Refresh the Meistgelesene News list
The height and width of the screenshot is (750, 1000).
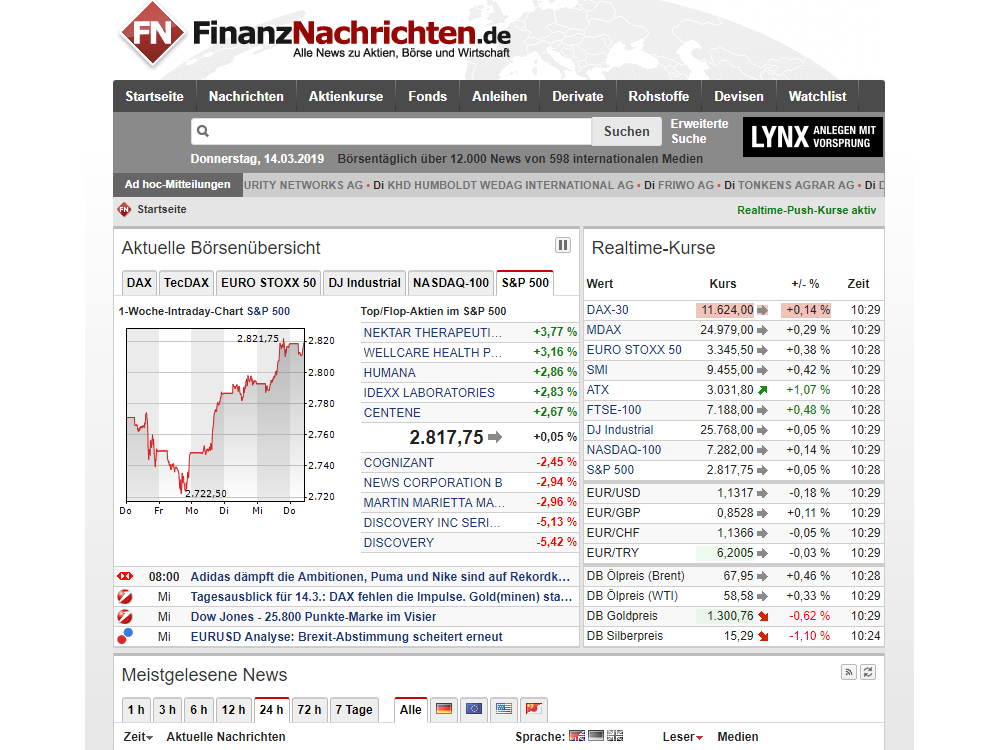point(868,672)
